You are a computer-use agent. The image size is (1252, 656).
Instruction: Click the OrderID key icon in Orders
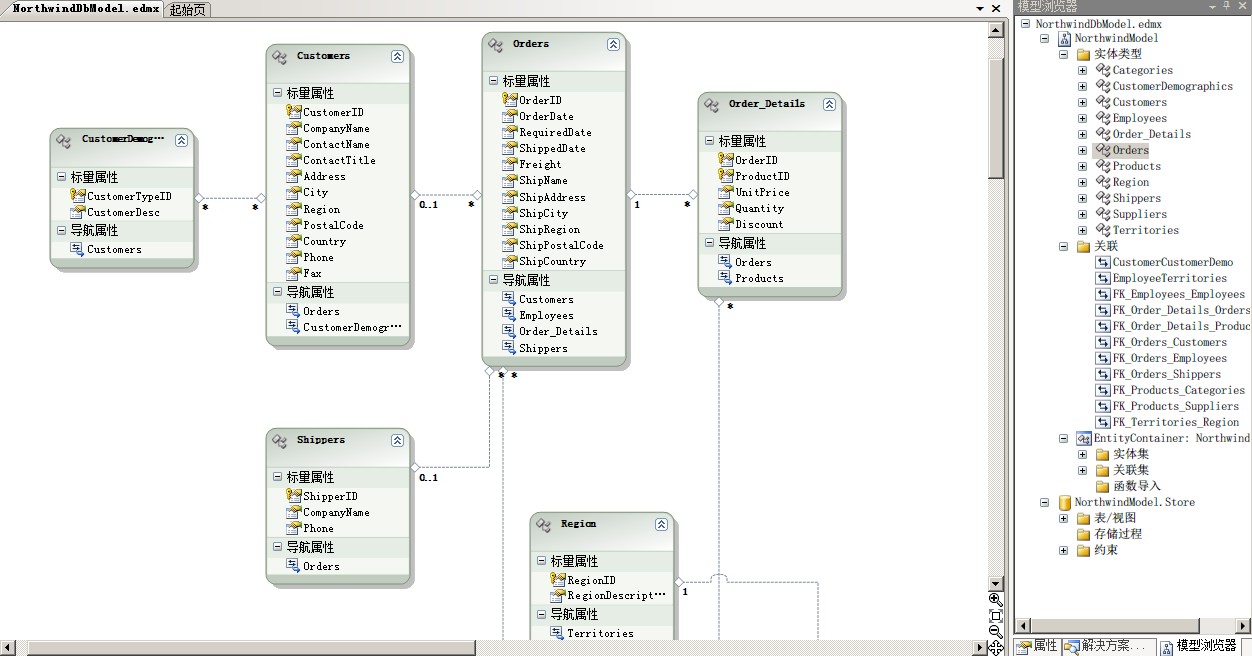(510, 100)
